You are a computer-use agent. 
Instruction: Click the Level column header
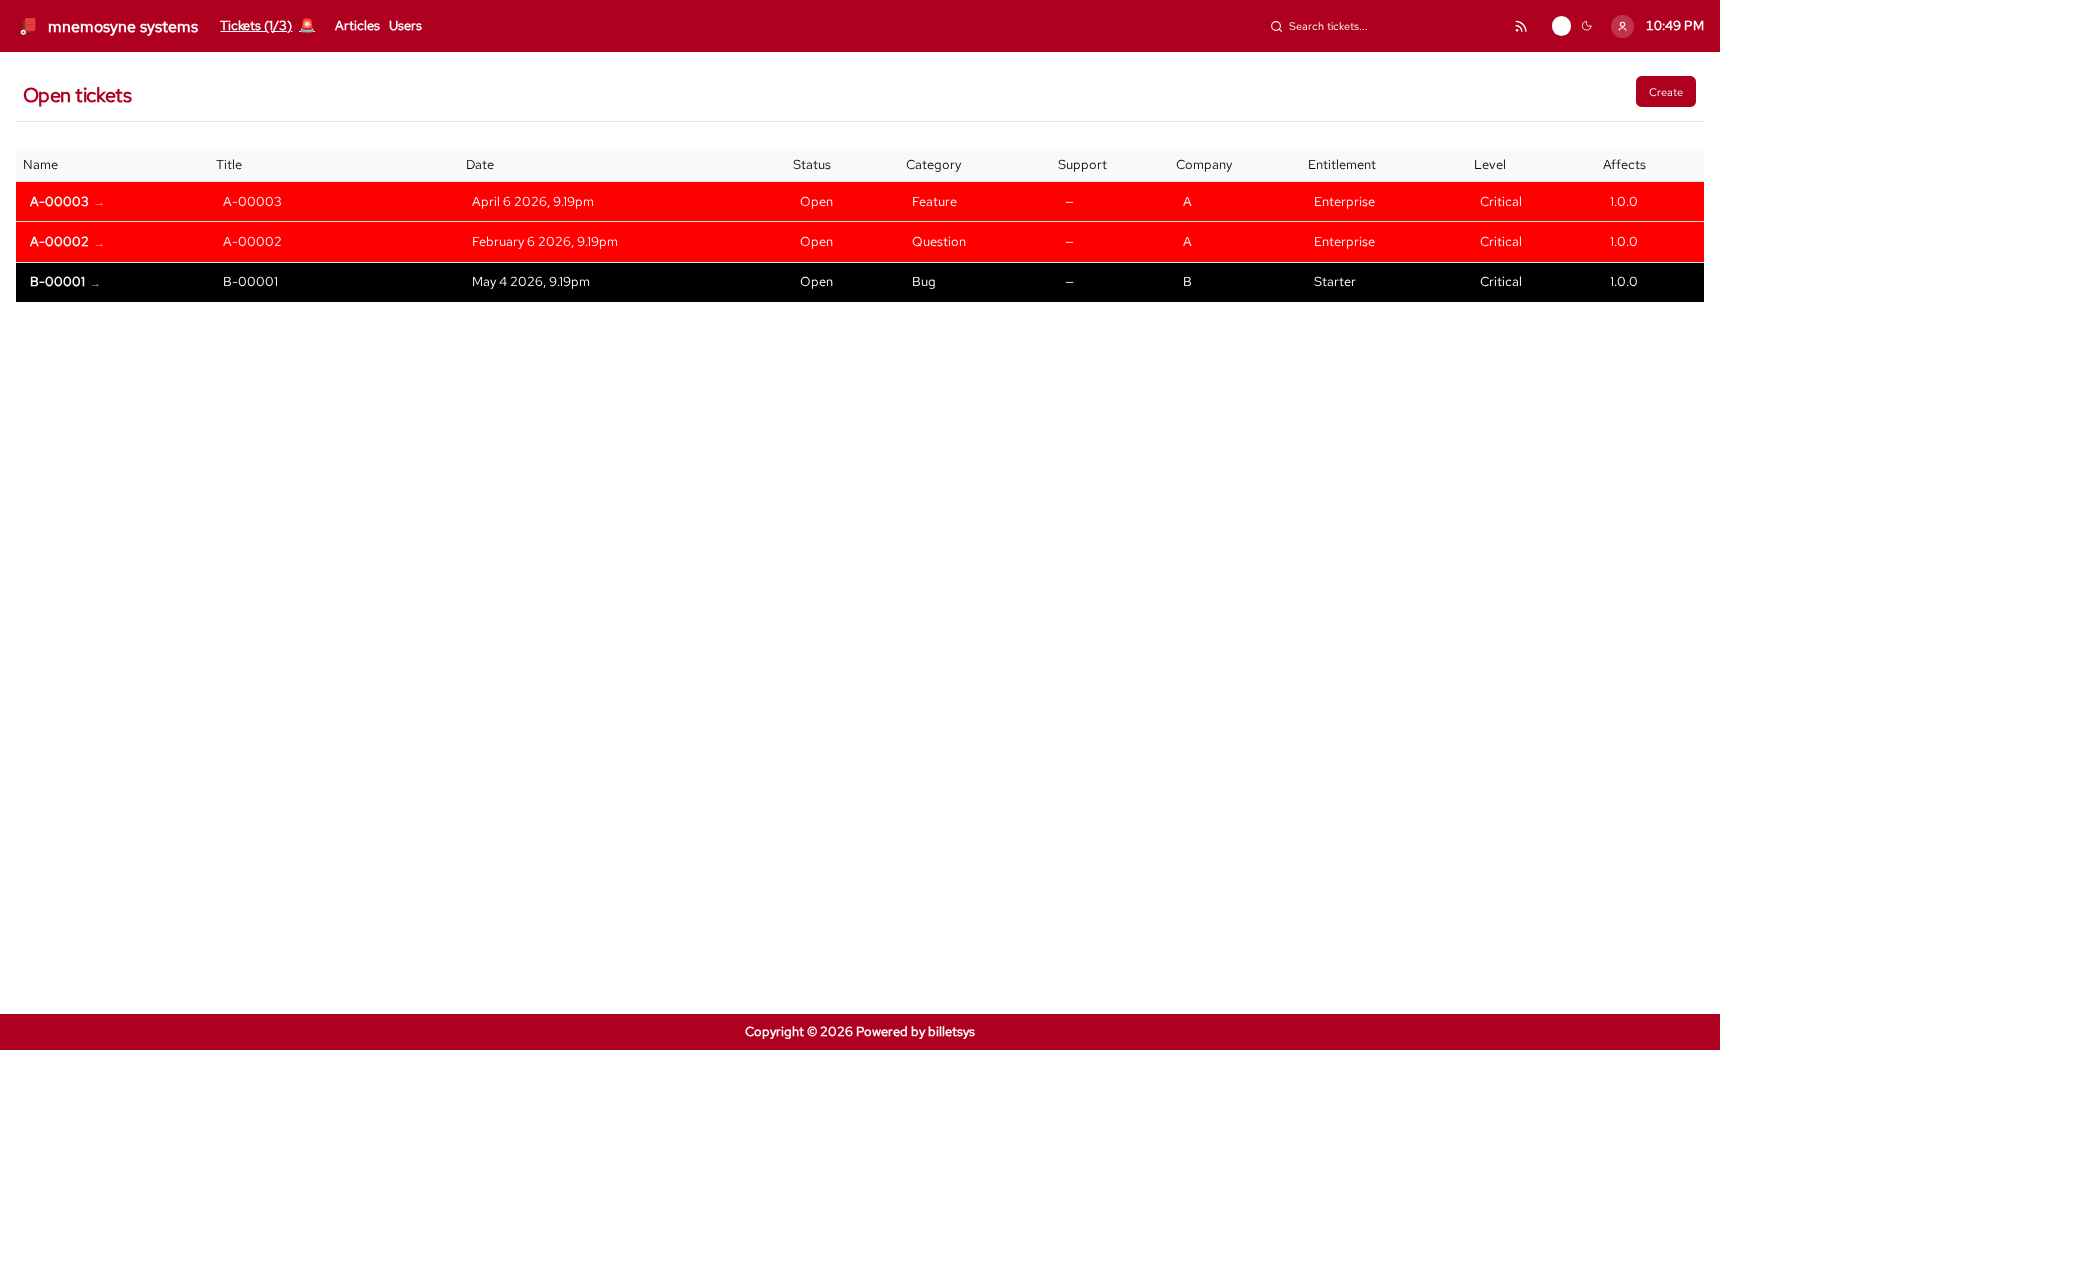pos(1489,165)
